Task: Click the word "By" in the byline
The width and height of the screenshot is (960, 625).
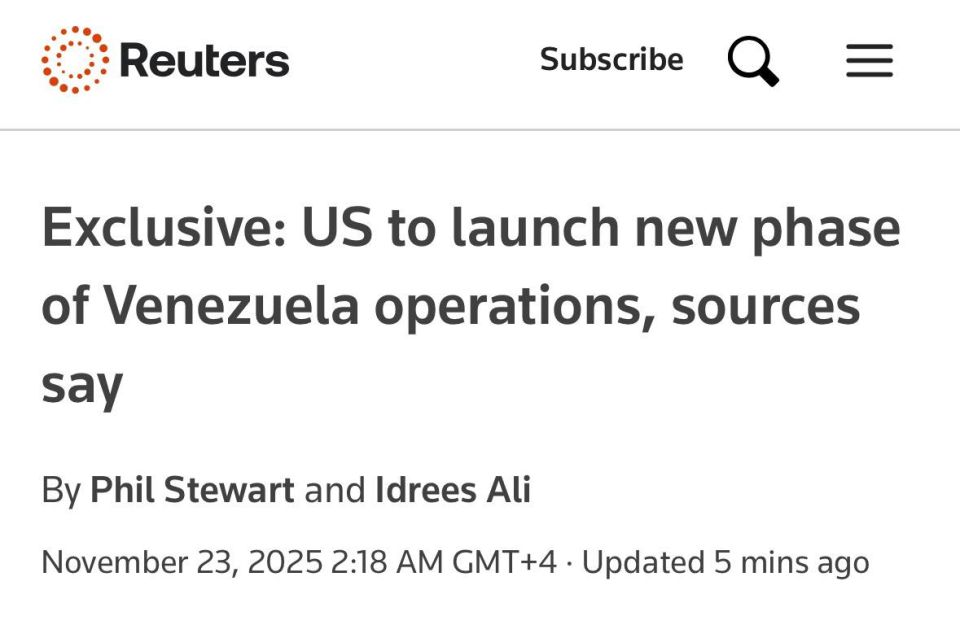Action: click(60, 490)
